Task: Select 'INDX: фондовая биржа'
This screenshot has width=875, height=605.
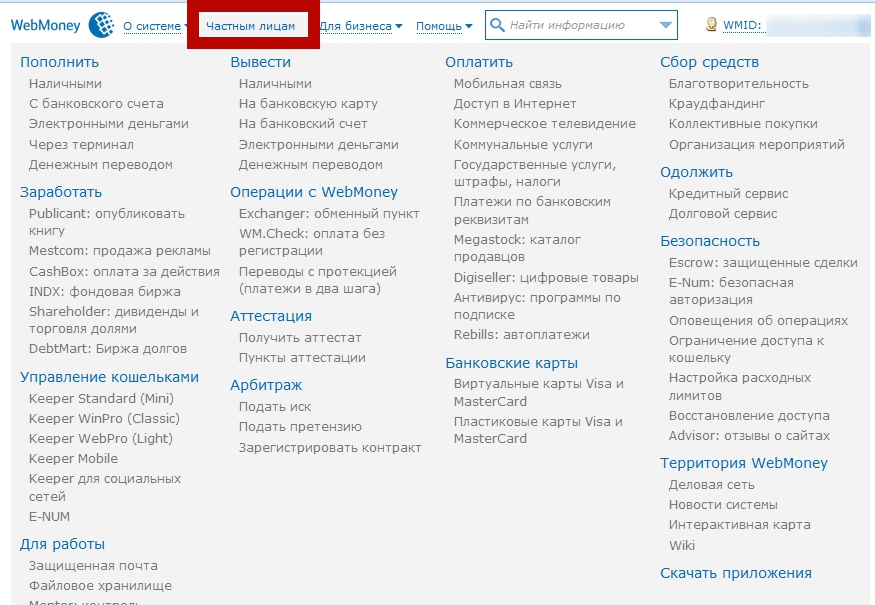Action: pyautogui.click(x=104, y=292)
